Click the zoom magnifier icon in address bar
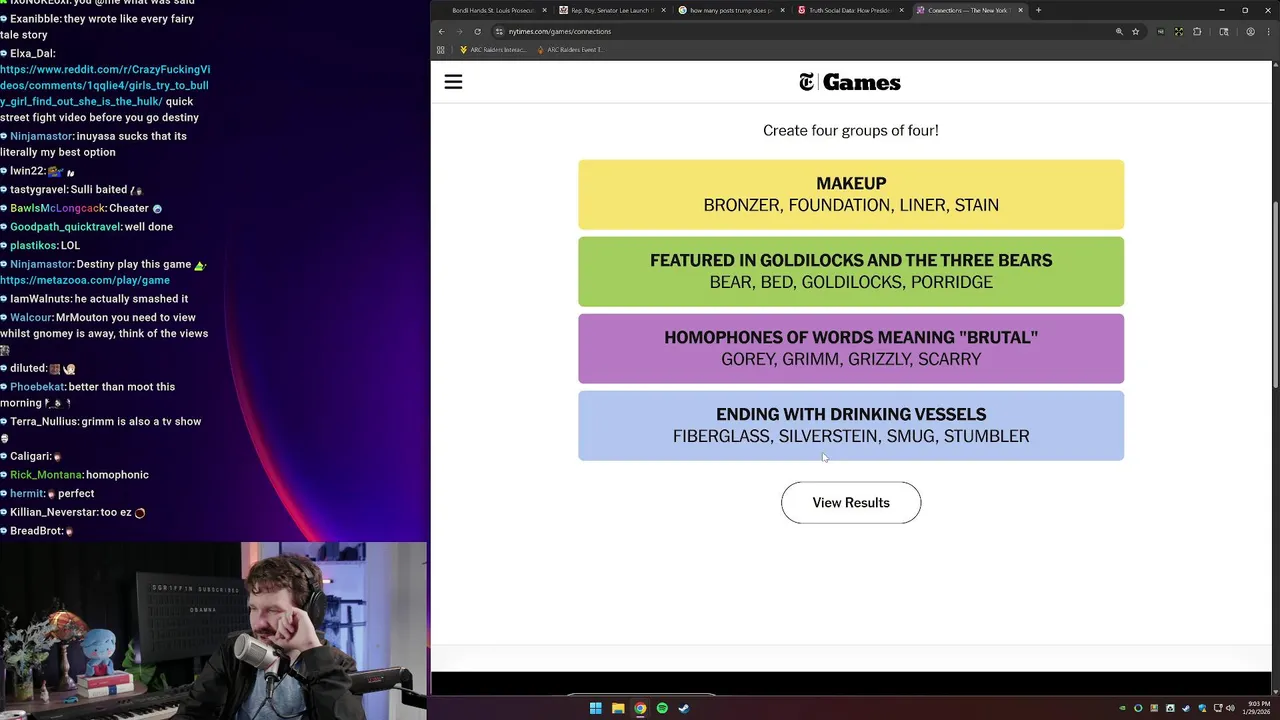The height and width of the screenshot is (720, 1280). tap(1119, 31)
